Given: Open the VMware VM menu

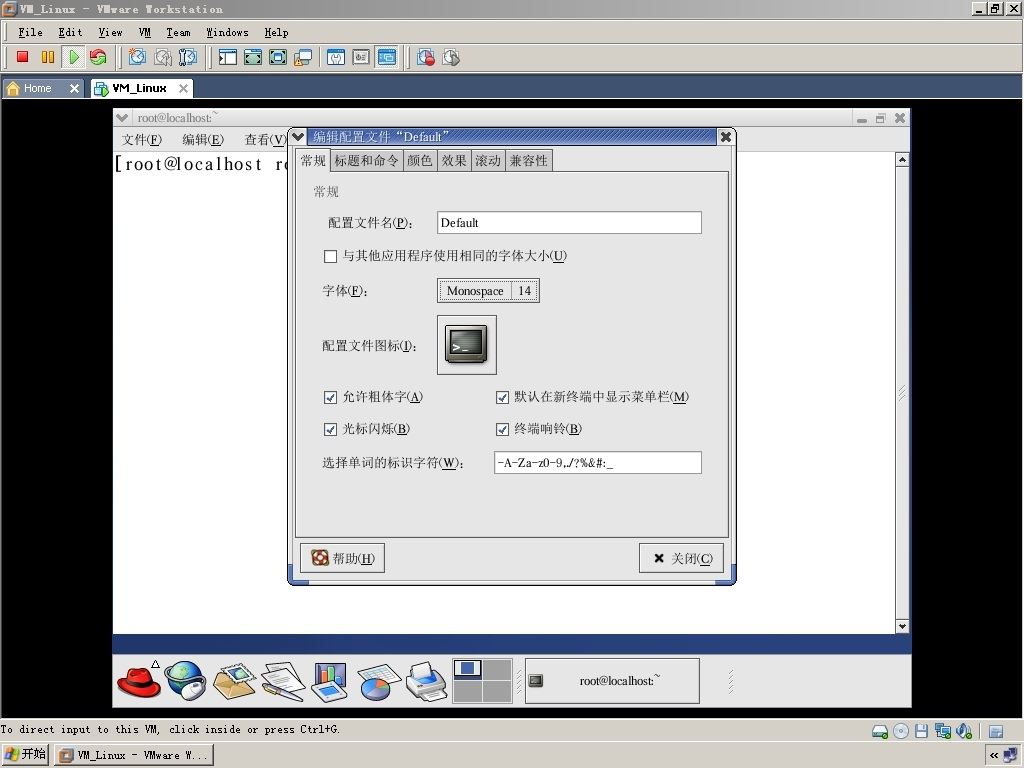Looking at the screenshot, I should pos(145,32).
